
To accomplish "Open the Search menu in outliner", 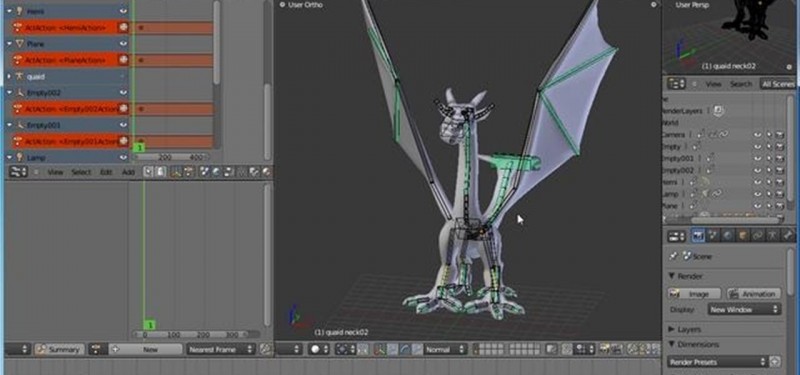I will (740, 84).
